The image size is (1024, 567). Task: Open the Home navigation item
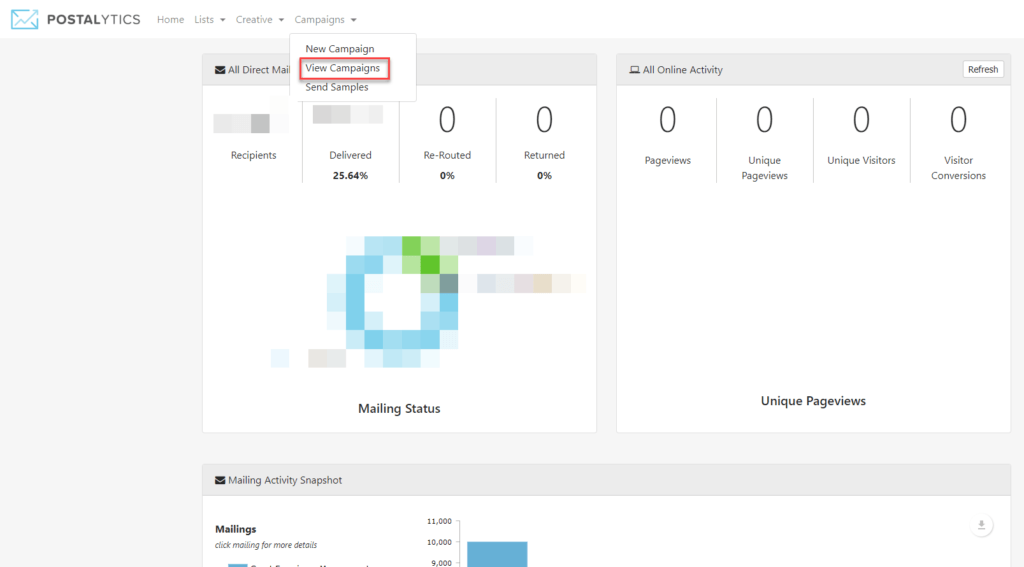tap(170, 20)
